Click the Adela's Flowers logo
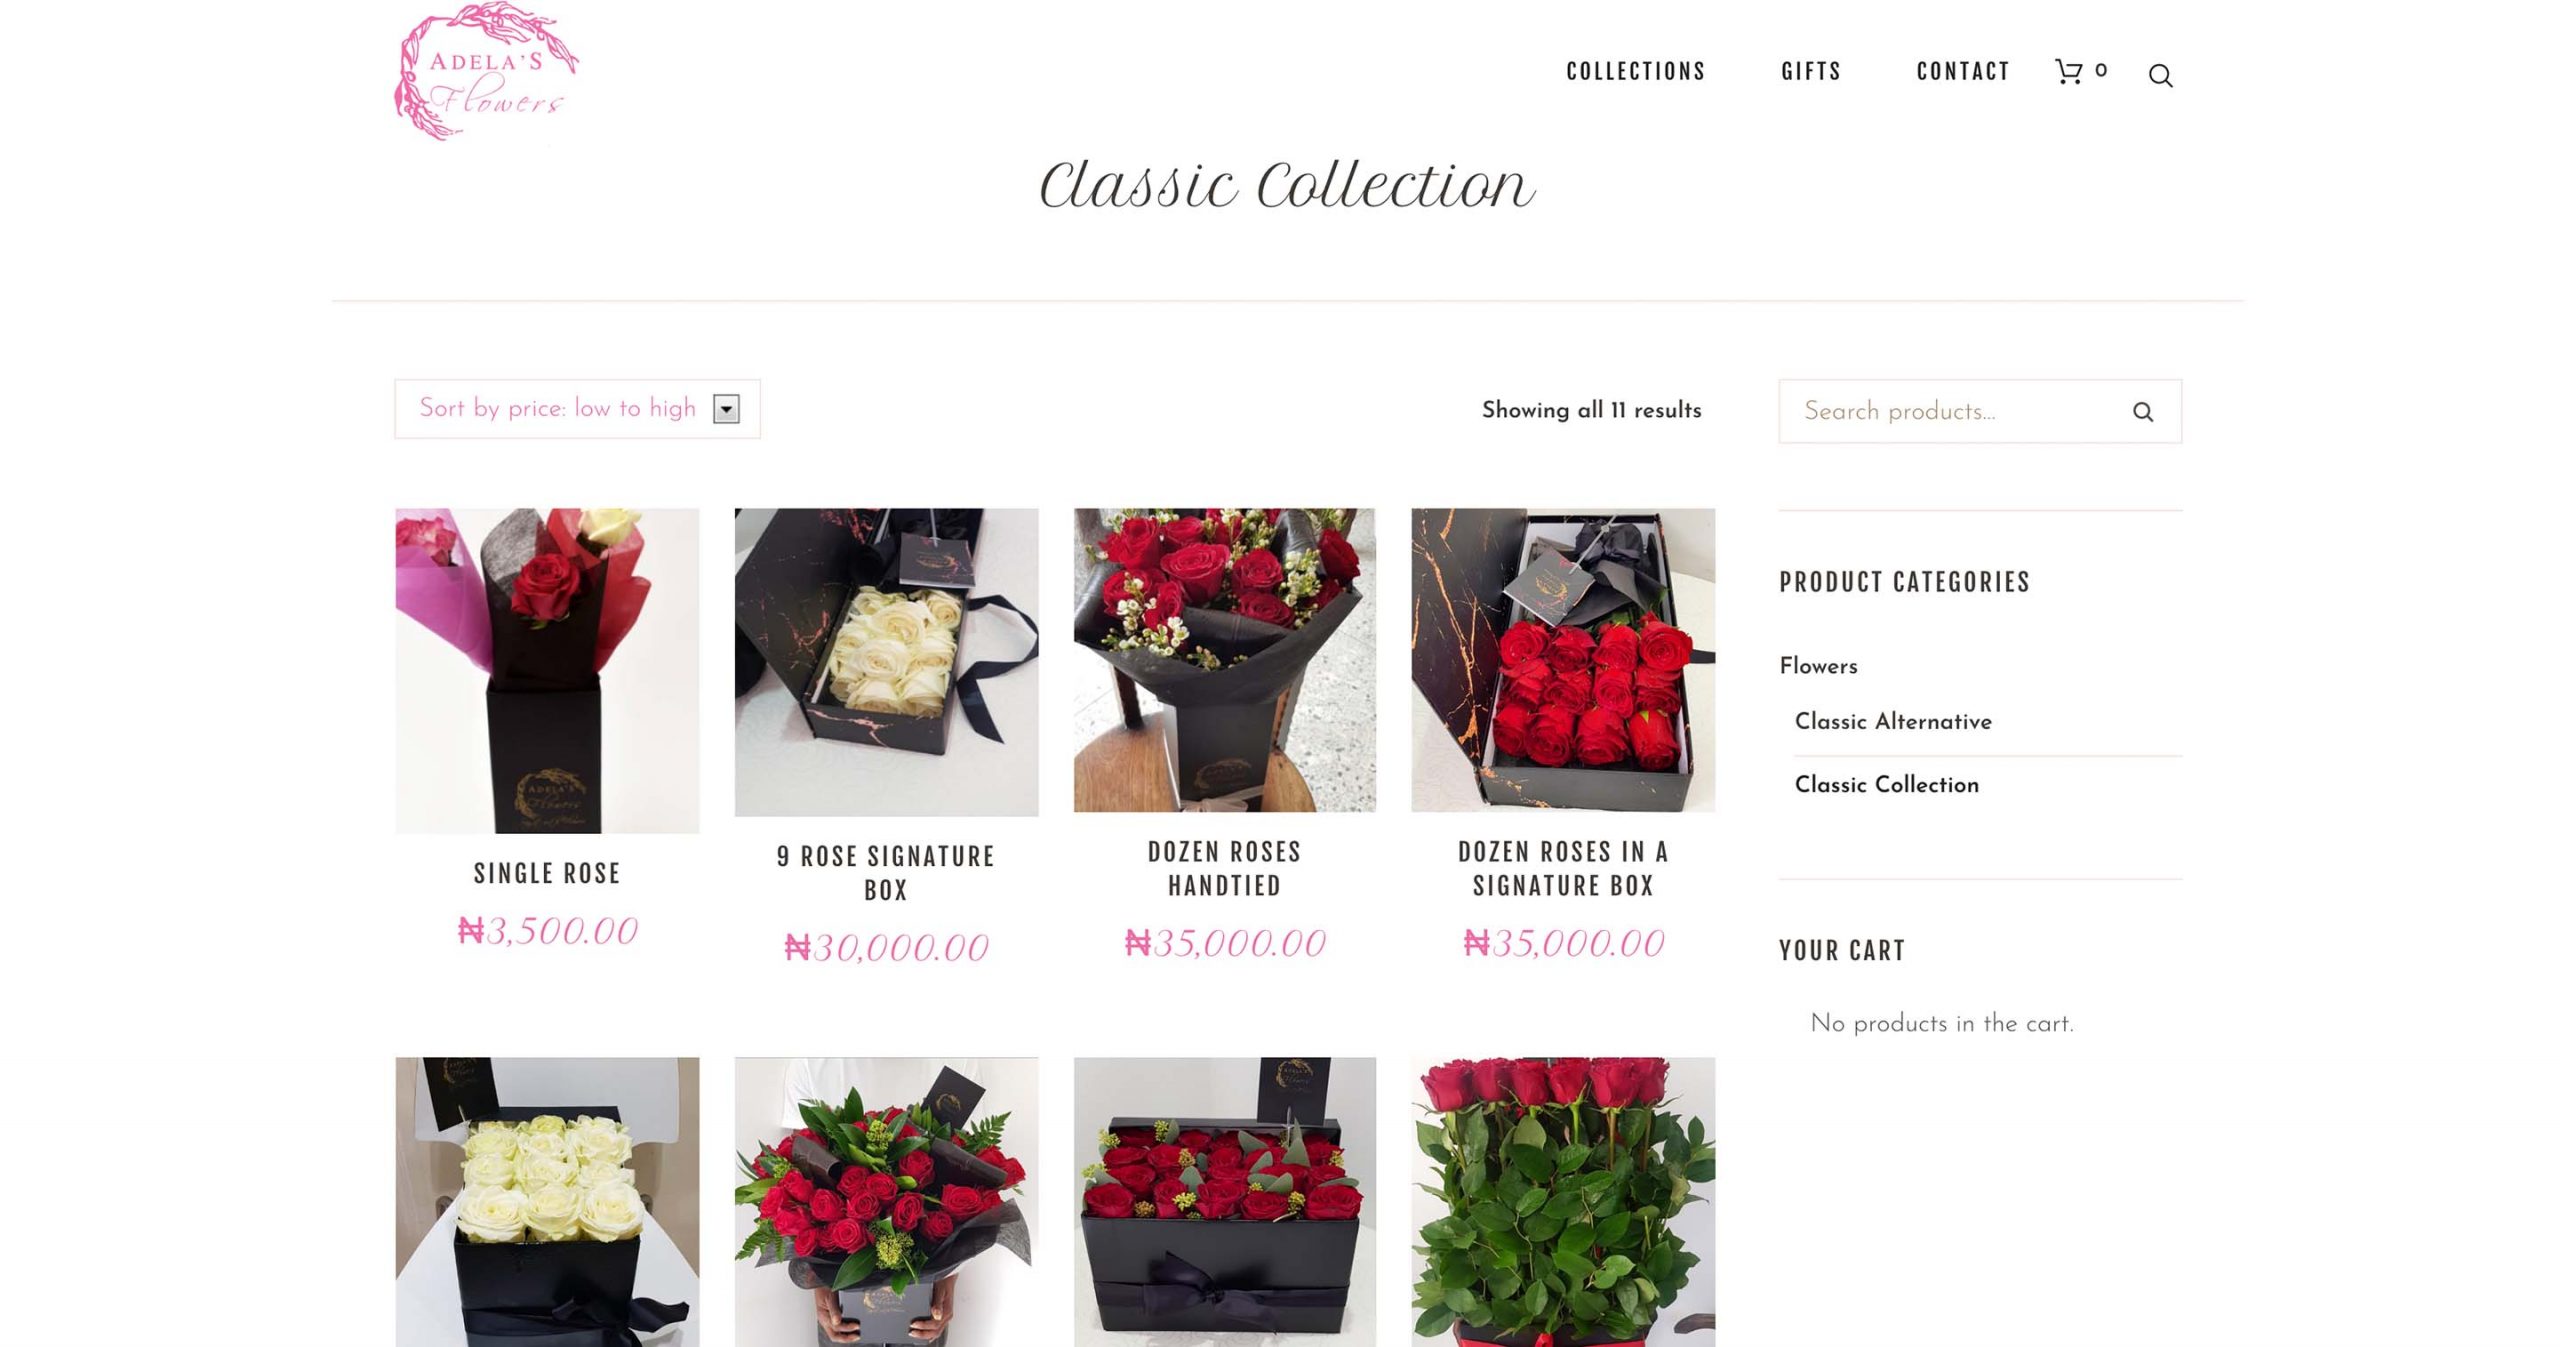 (x=486, y=72)
